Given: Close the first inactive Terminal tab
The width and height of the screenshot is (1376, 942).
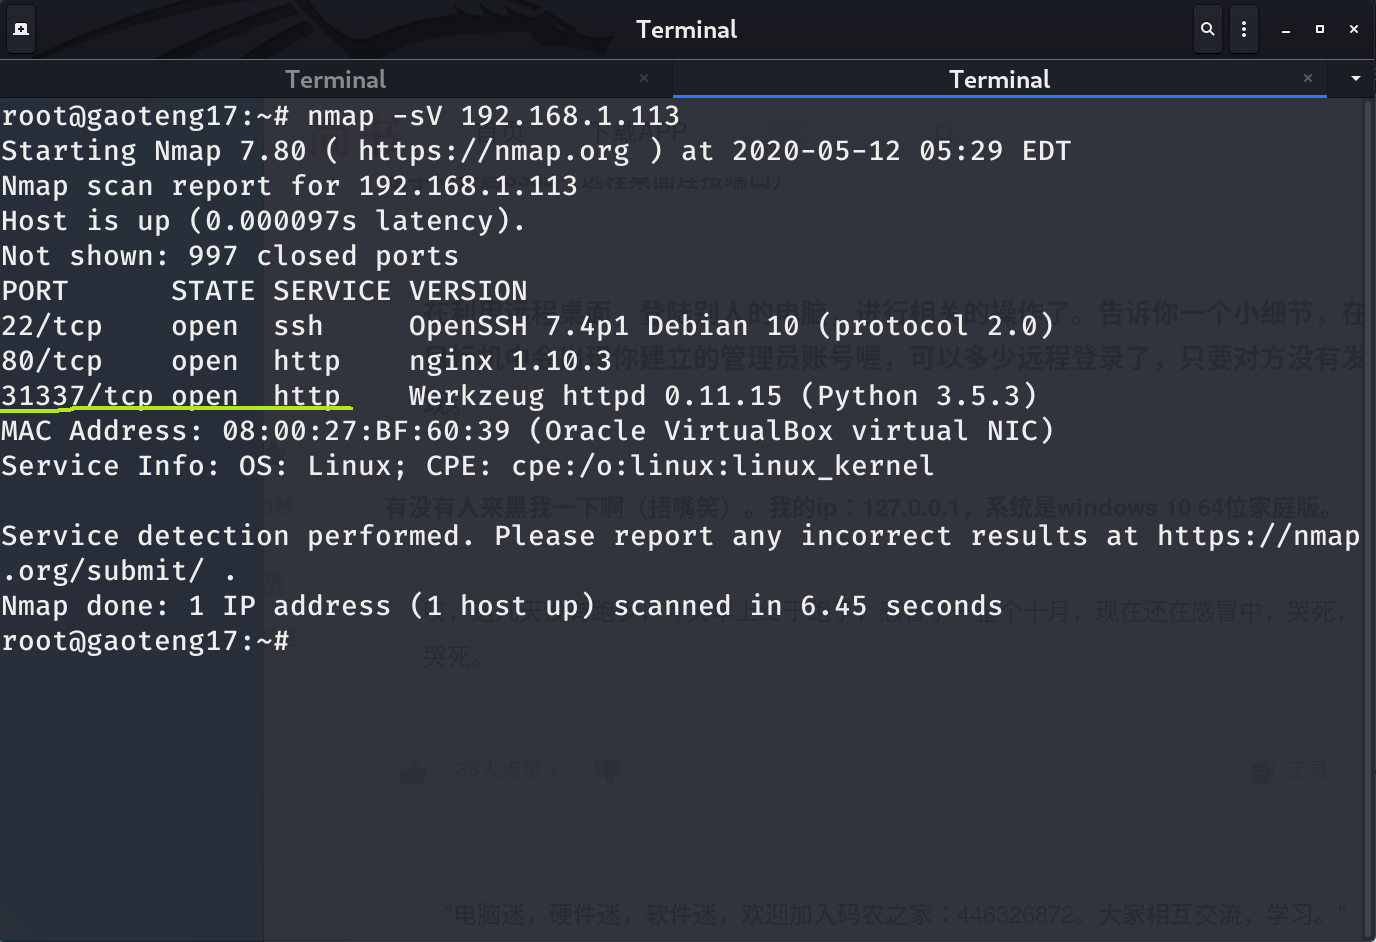Looking at the screenshot, I should click(644, 78).
